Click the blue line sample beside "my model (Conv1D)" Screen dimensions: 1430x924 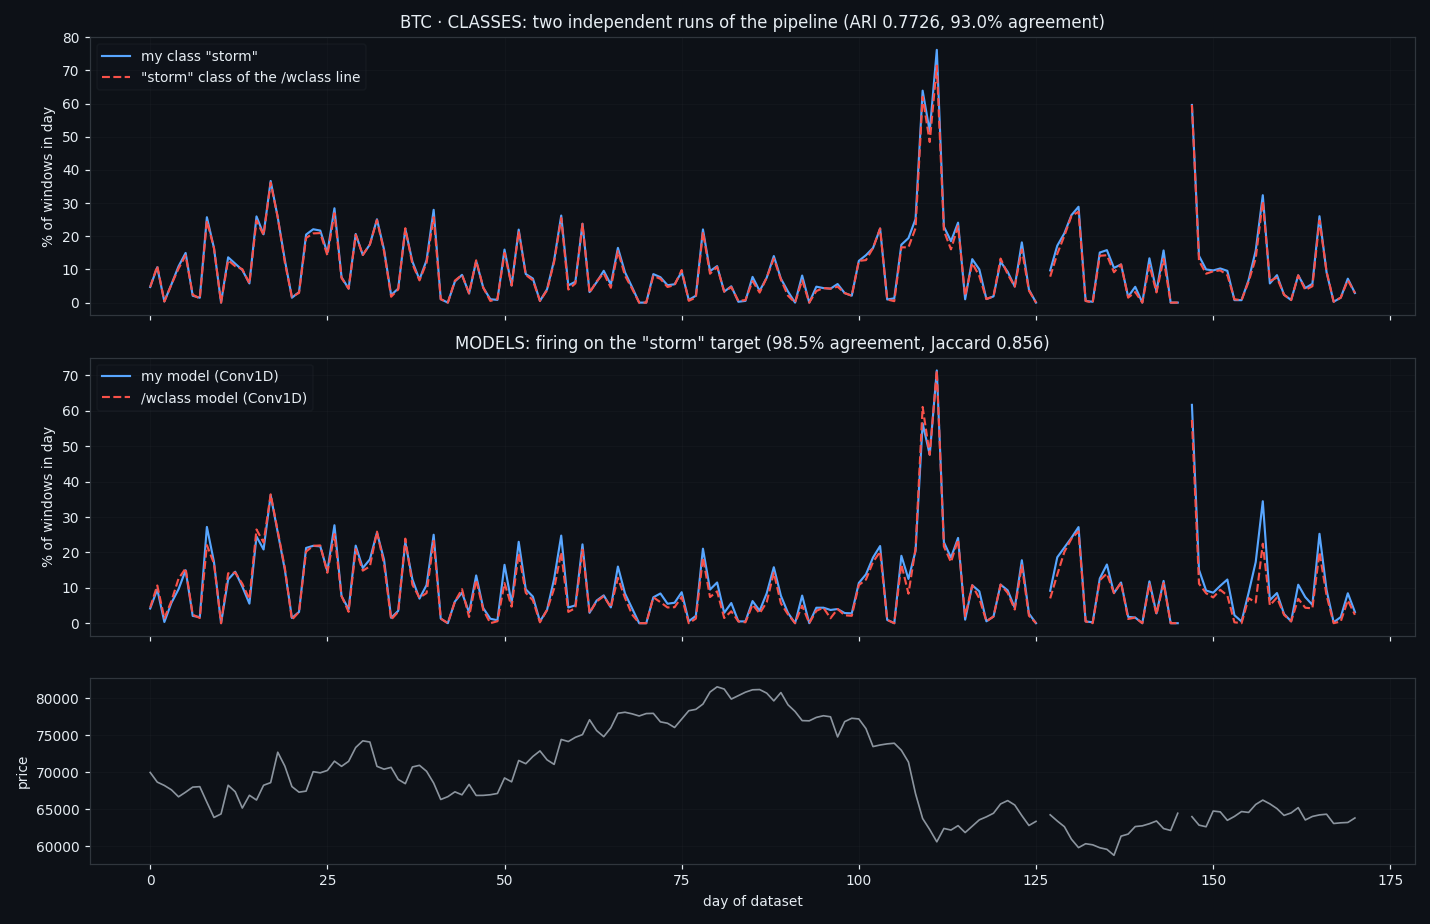116,377
